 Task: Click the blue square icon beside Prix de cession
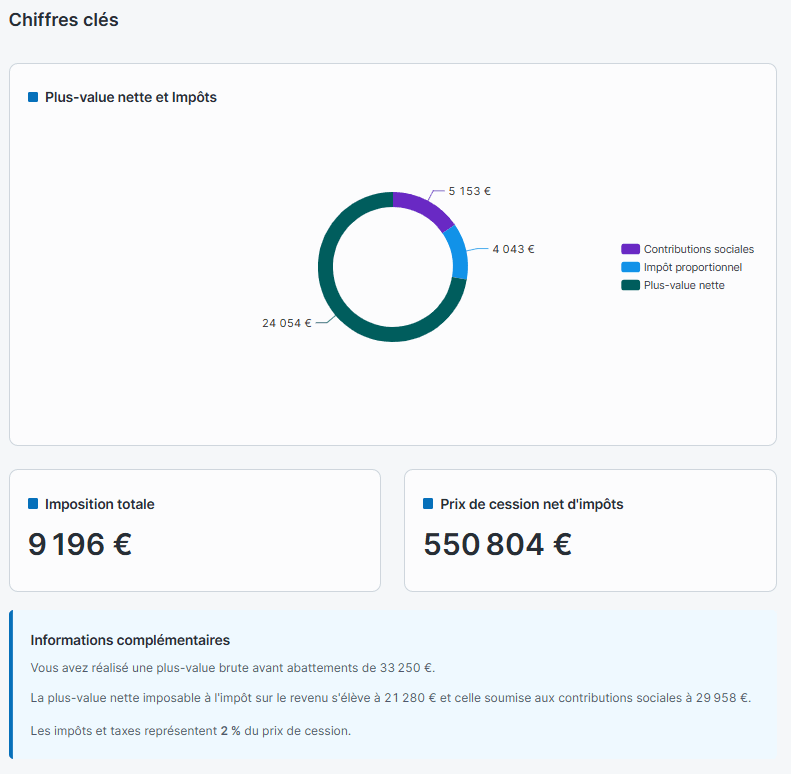click(x=428, y=504)
